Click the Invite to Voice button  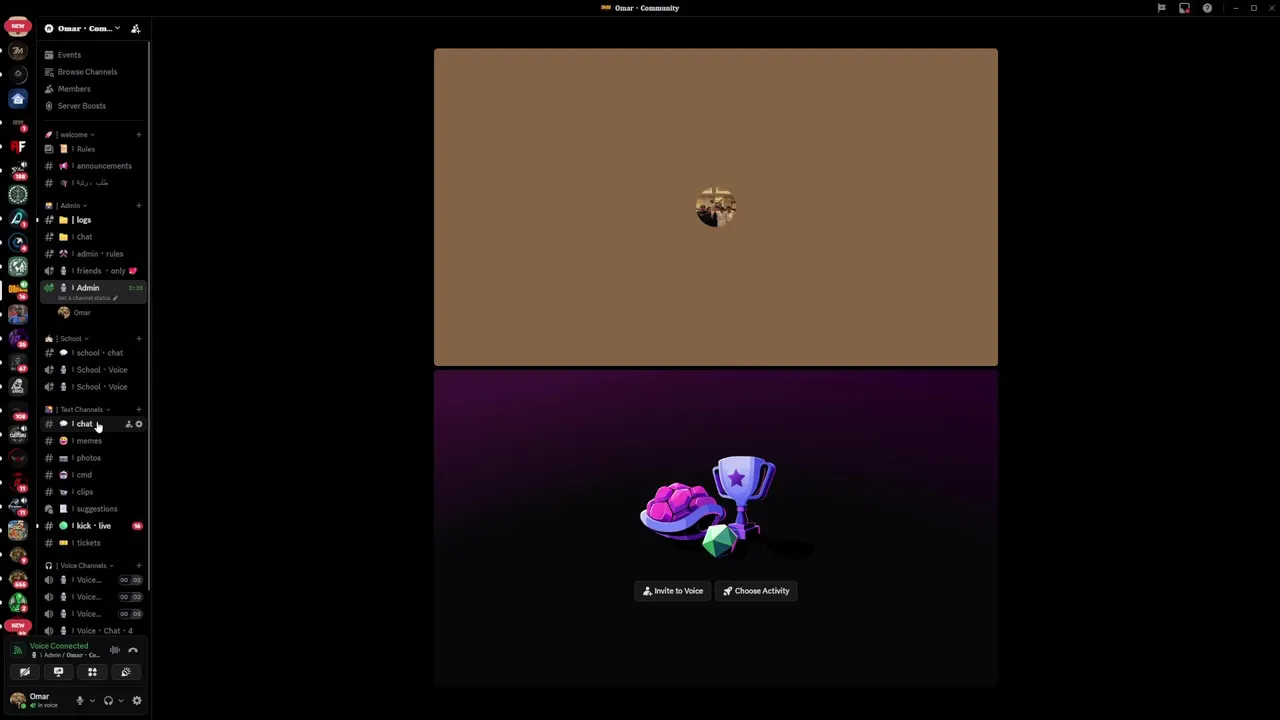pyautogui.click(x=673, y=591)
